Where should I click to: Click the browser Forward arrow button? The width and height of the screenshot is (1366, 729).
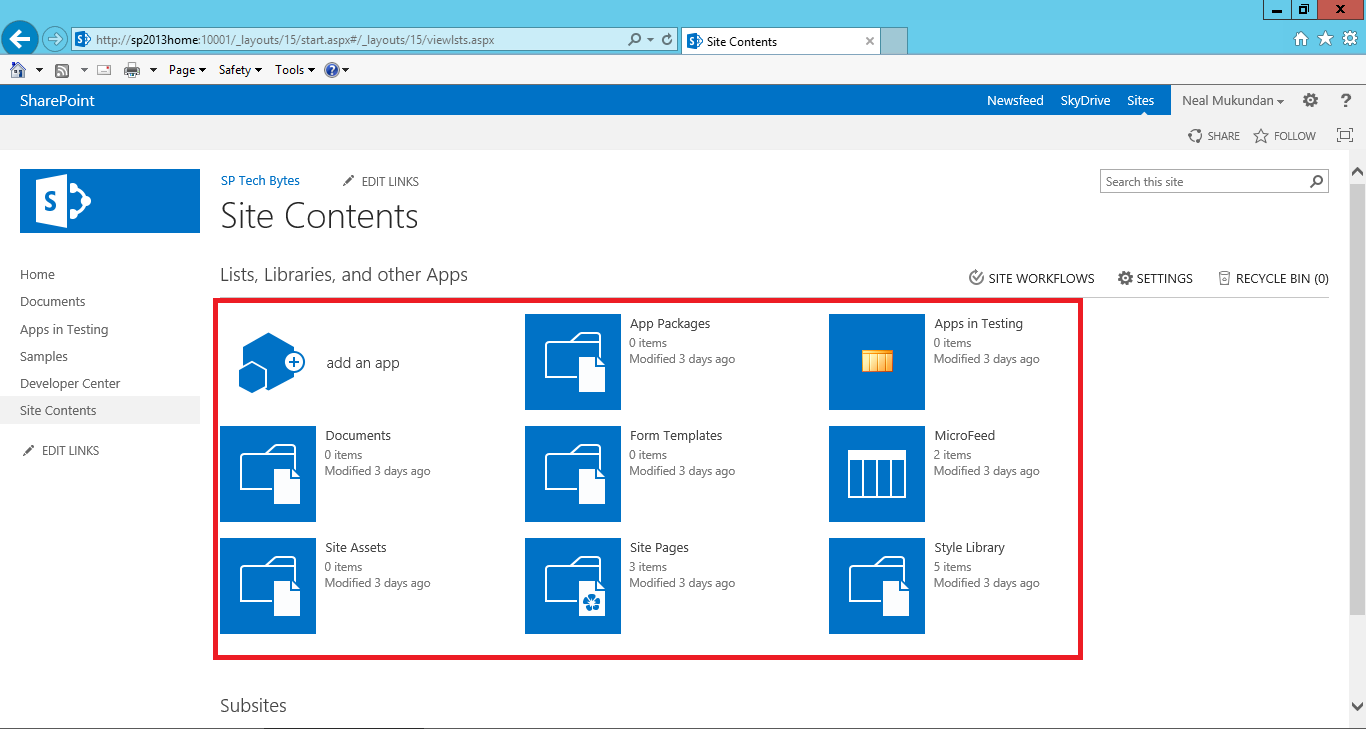pos(54,40)
